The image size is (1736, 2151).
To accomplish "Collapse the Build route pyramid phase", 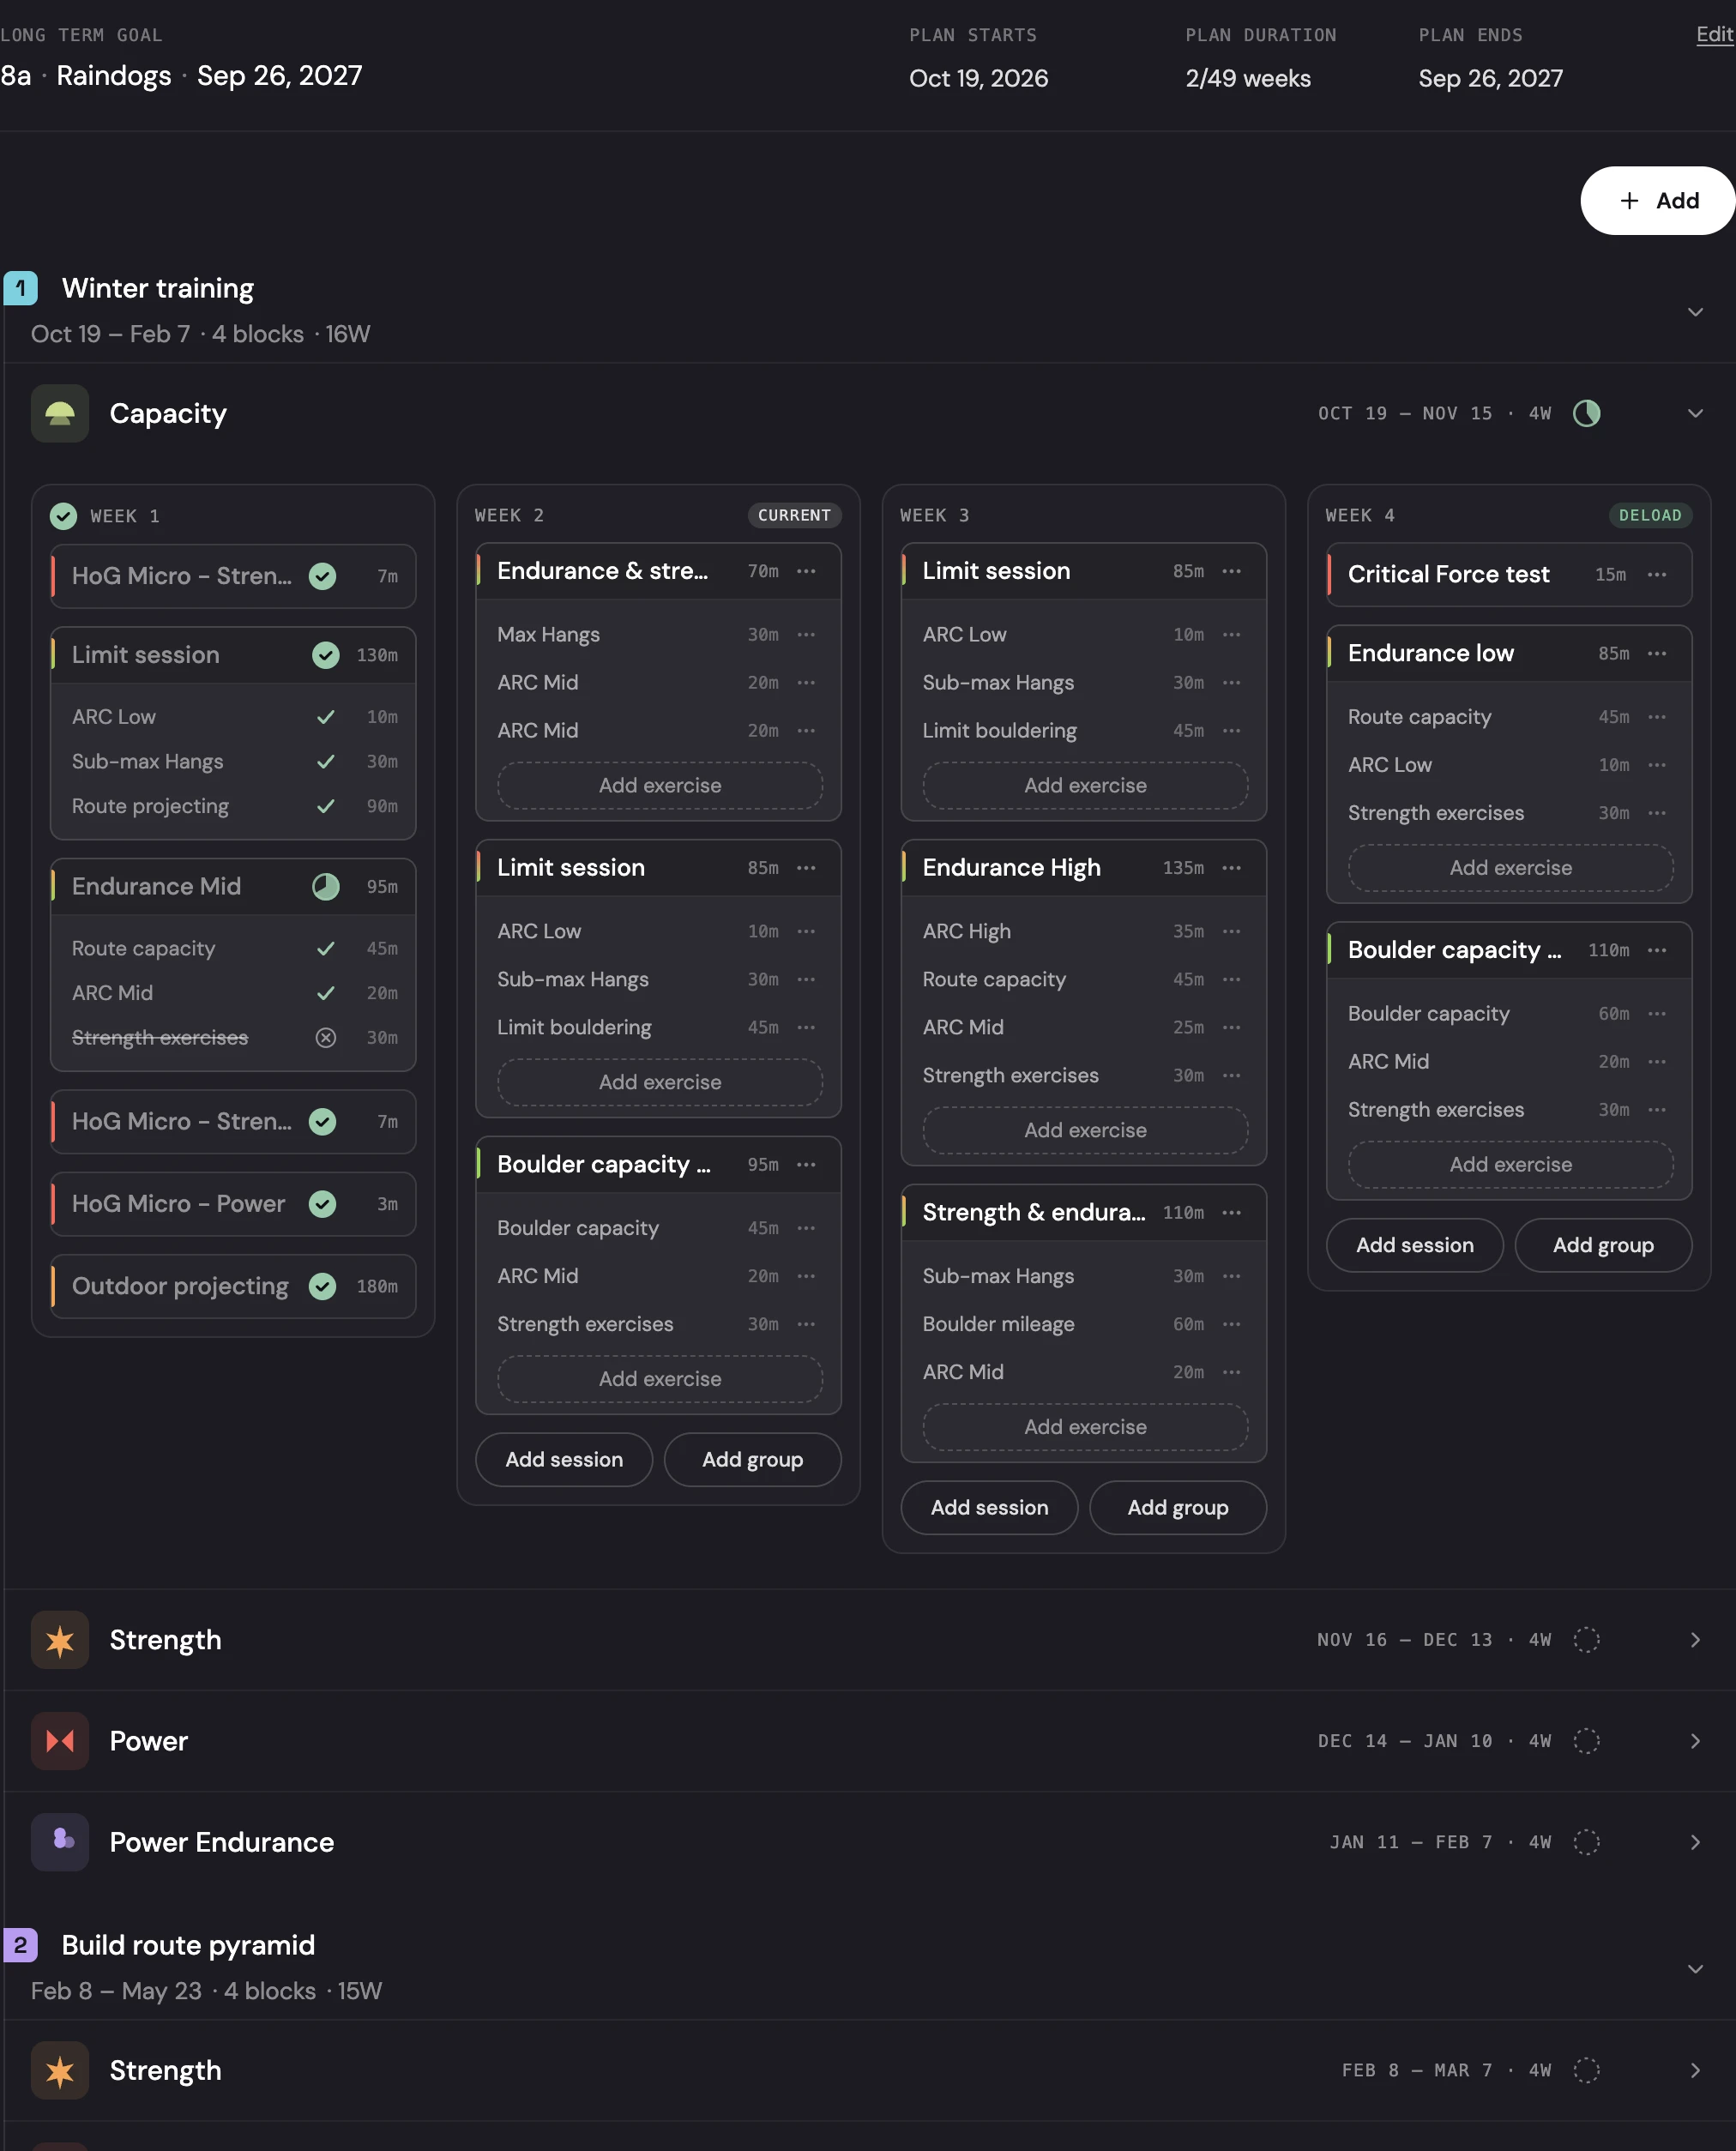I will pos(1695,1969).
